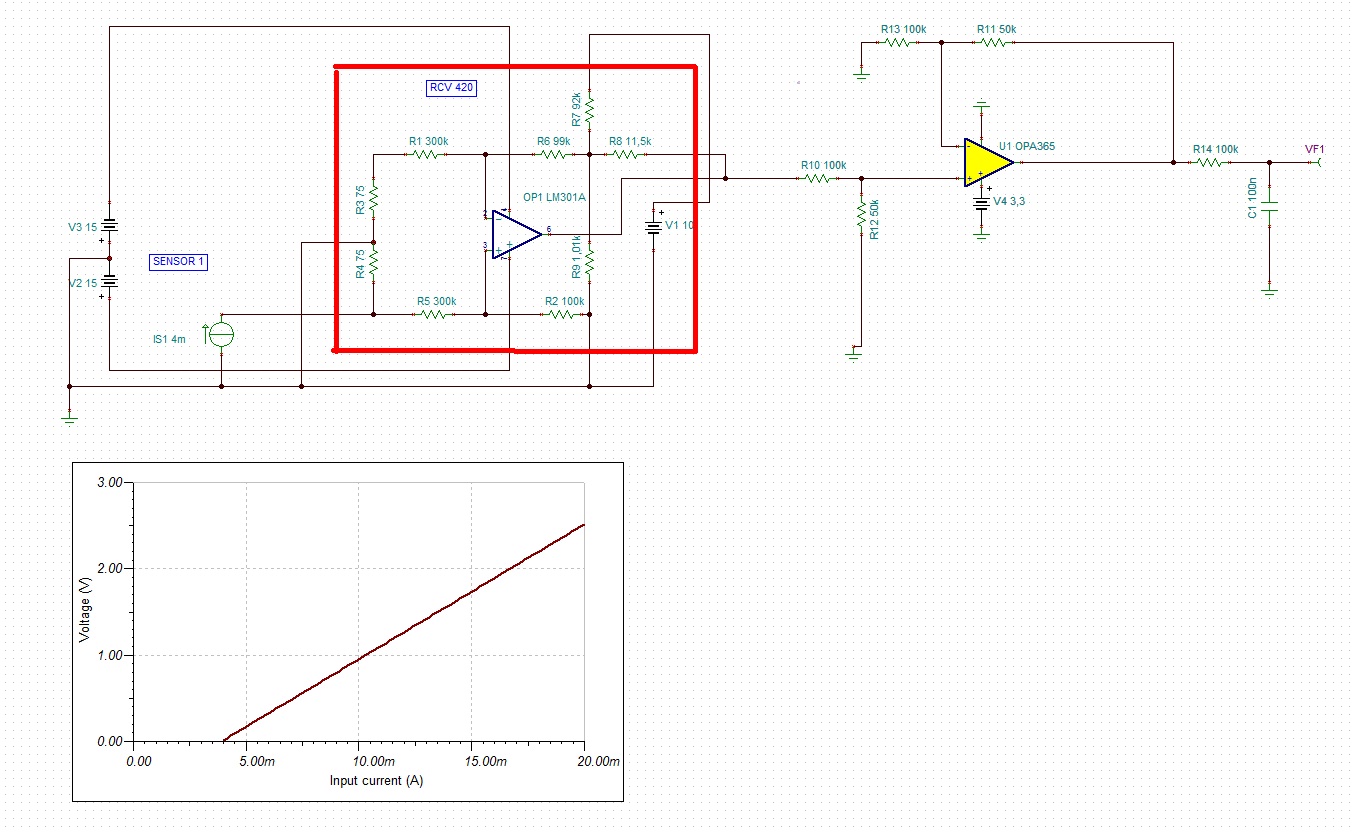Click the IS1 4m current source symbol
1353x833 pixels.
coord(221,334)
